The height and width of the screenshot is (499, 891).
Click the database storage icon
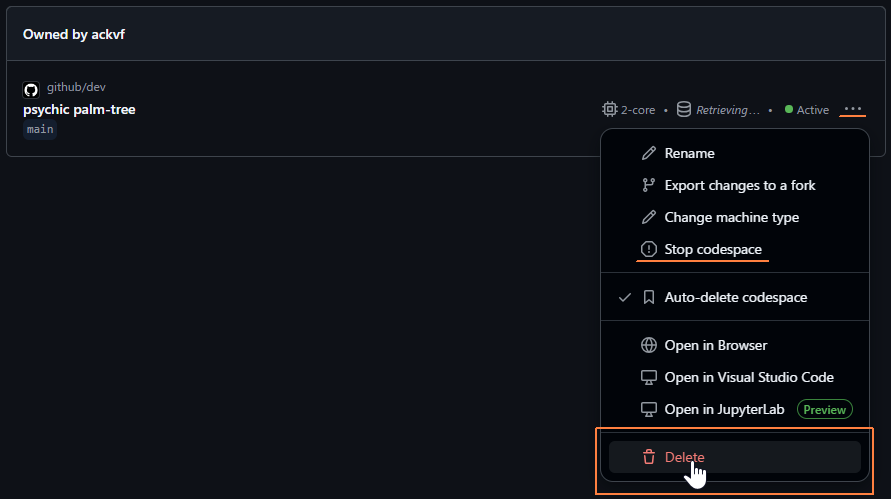684,109
